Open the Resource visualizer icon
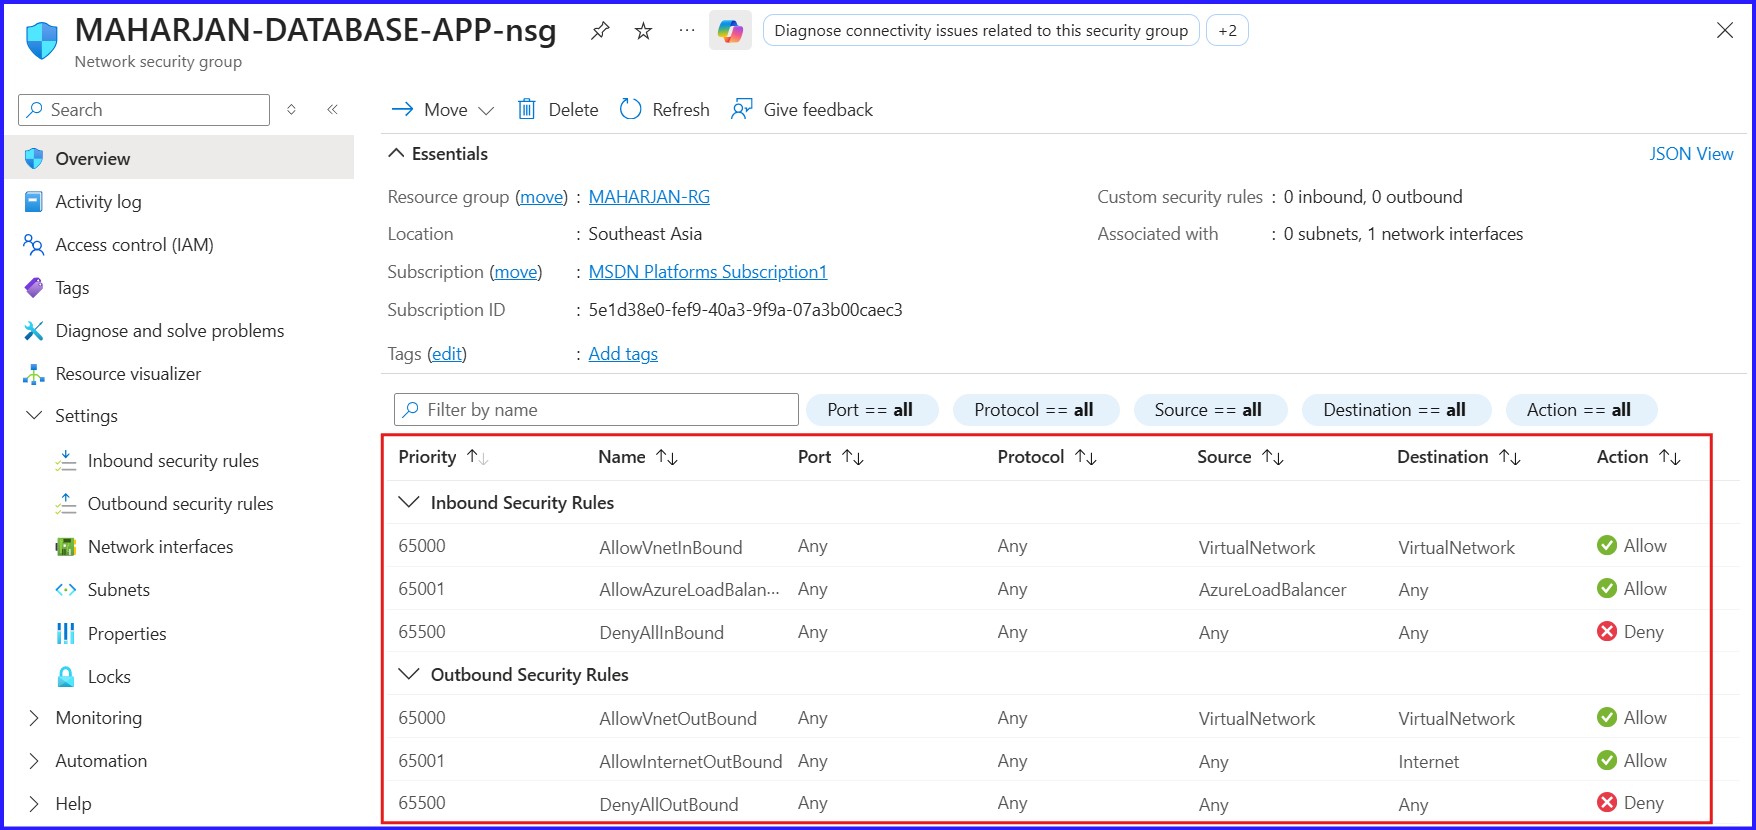The height and width of the screenshot is (830, 1756). (34, 373)
